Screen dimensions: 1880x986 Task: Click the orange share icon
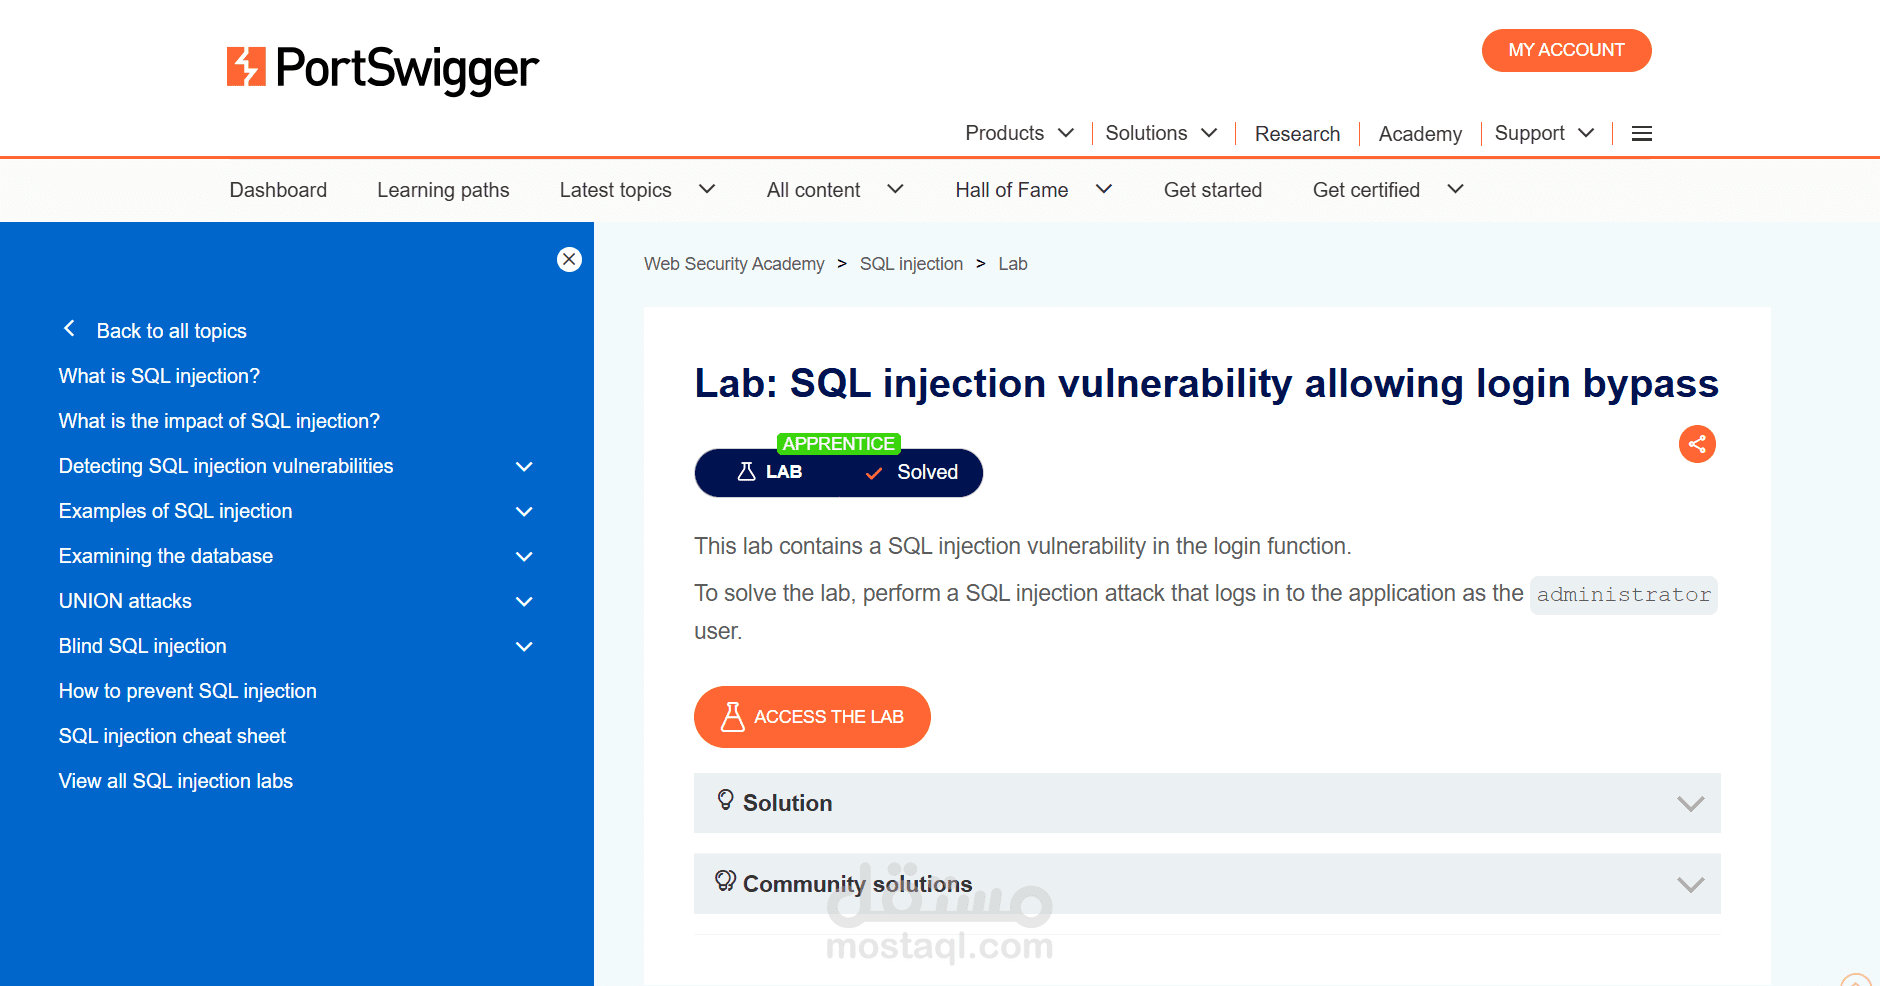point(1697,444)
